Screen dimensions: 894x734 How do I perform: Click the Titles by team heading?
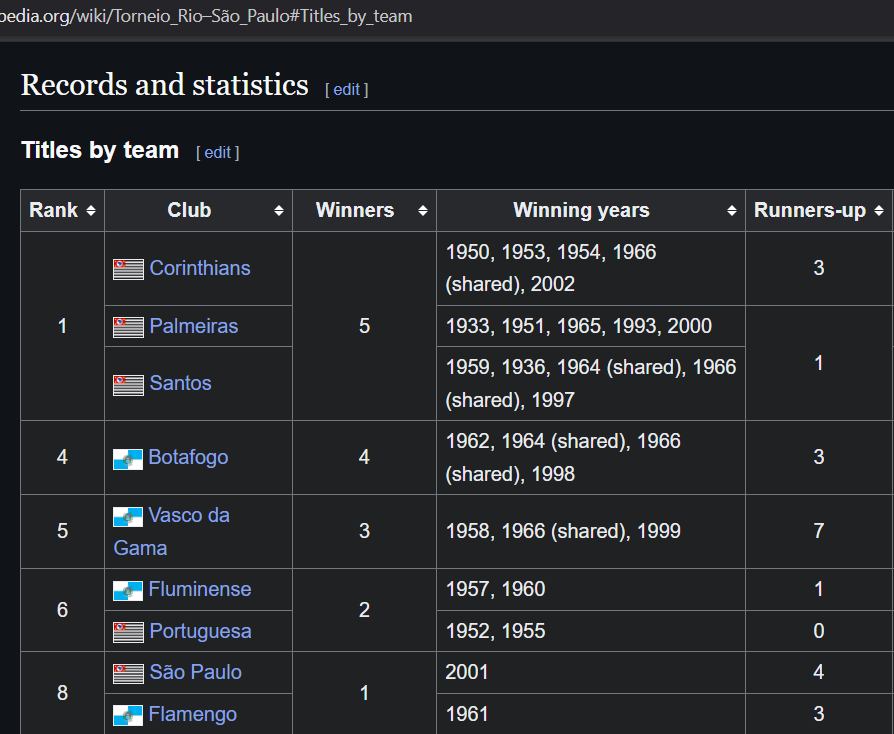[x=100, y=150]
